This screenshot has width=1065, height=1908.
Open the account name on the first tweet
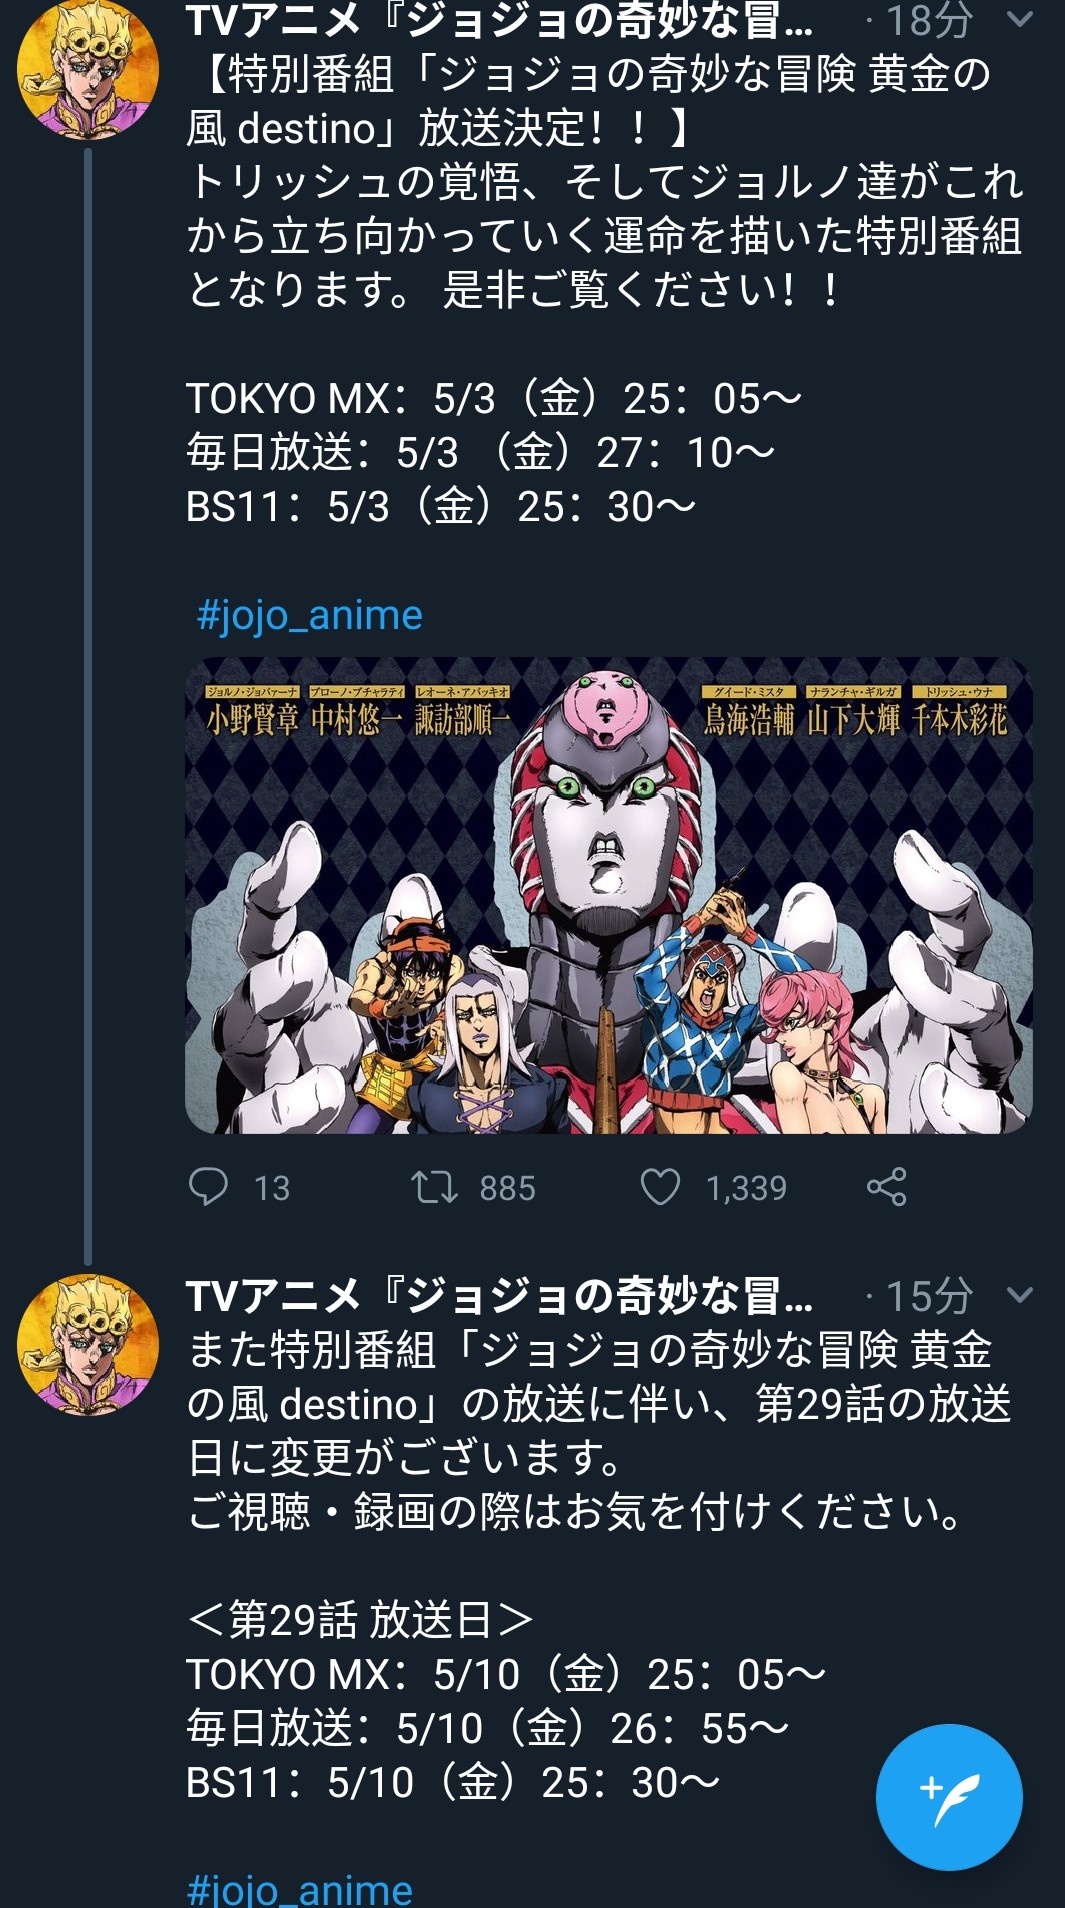(500, 20)
